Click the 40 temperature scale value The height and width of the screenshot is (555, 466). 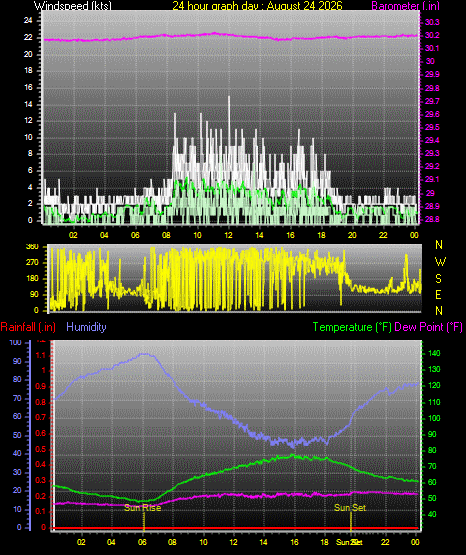coord(432,514)
